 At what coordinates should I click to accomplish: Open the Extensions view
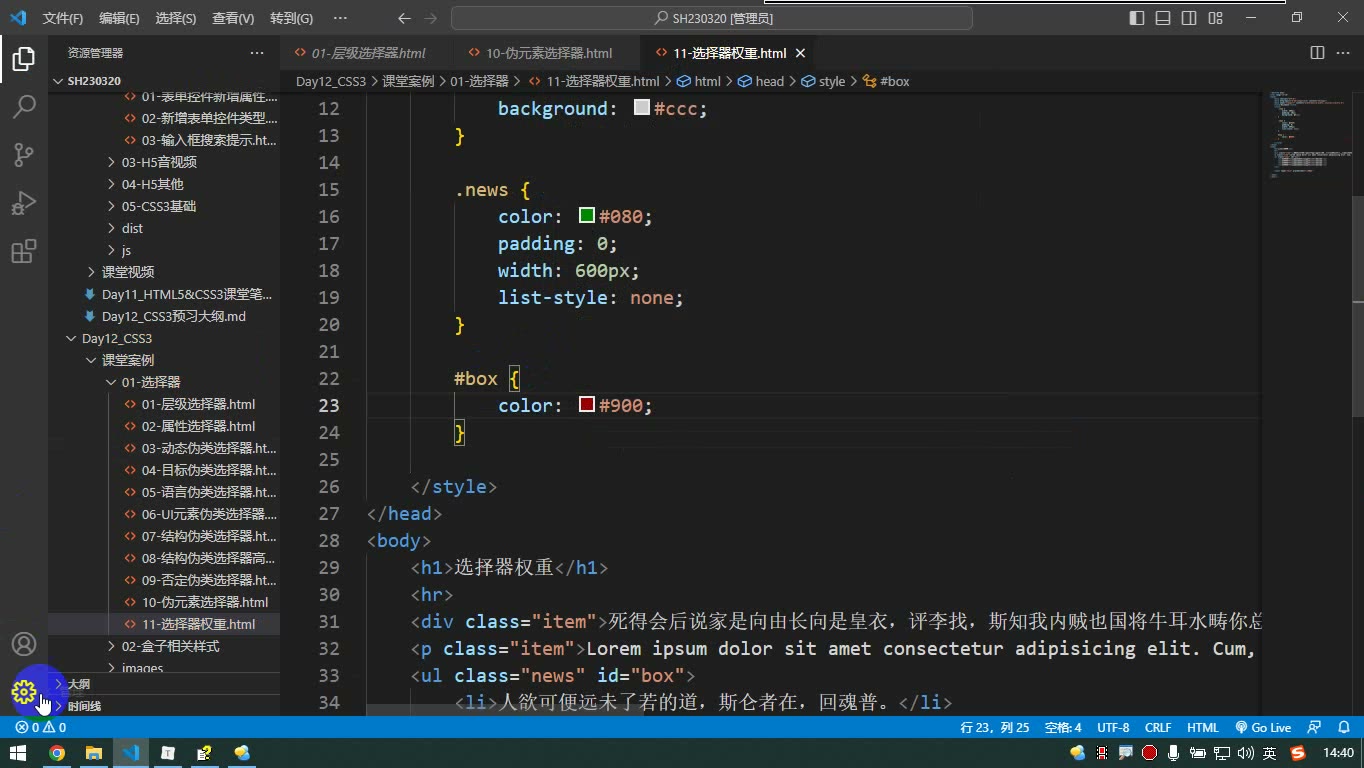coord(24,251)
